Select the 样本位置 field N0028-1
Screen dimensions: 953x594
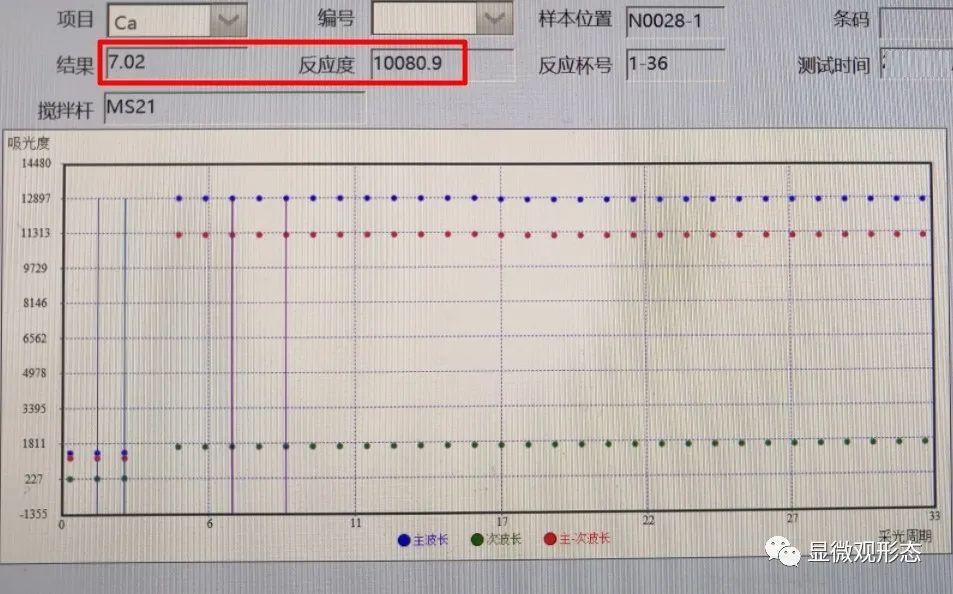(675, 21)
